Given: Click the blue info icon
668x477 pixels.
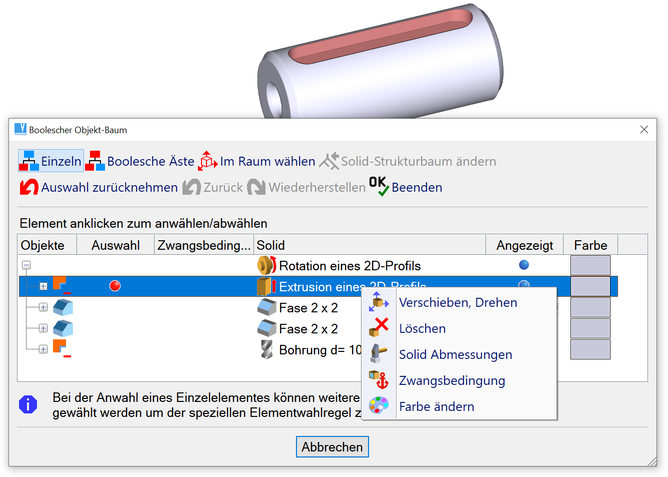Looking at the screenshot, I should [x=29, y=404].
